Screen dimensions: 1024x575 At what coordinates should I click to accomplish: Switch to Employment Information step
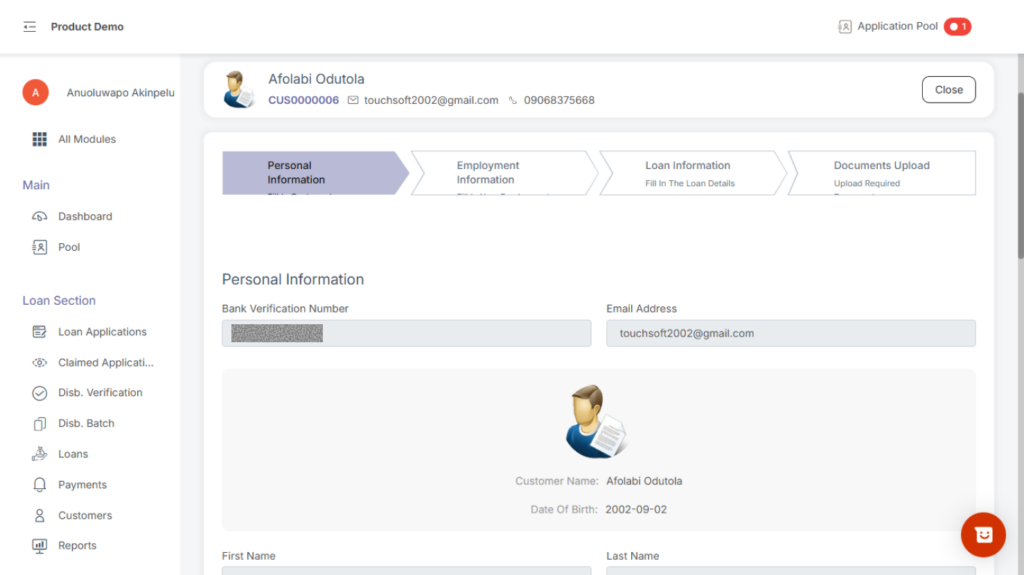coord(500,173)
